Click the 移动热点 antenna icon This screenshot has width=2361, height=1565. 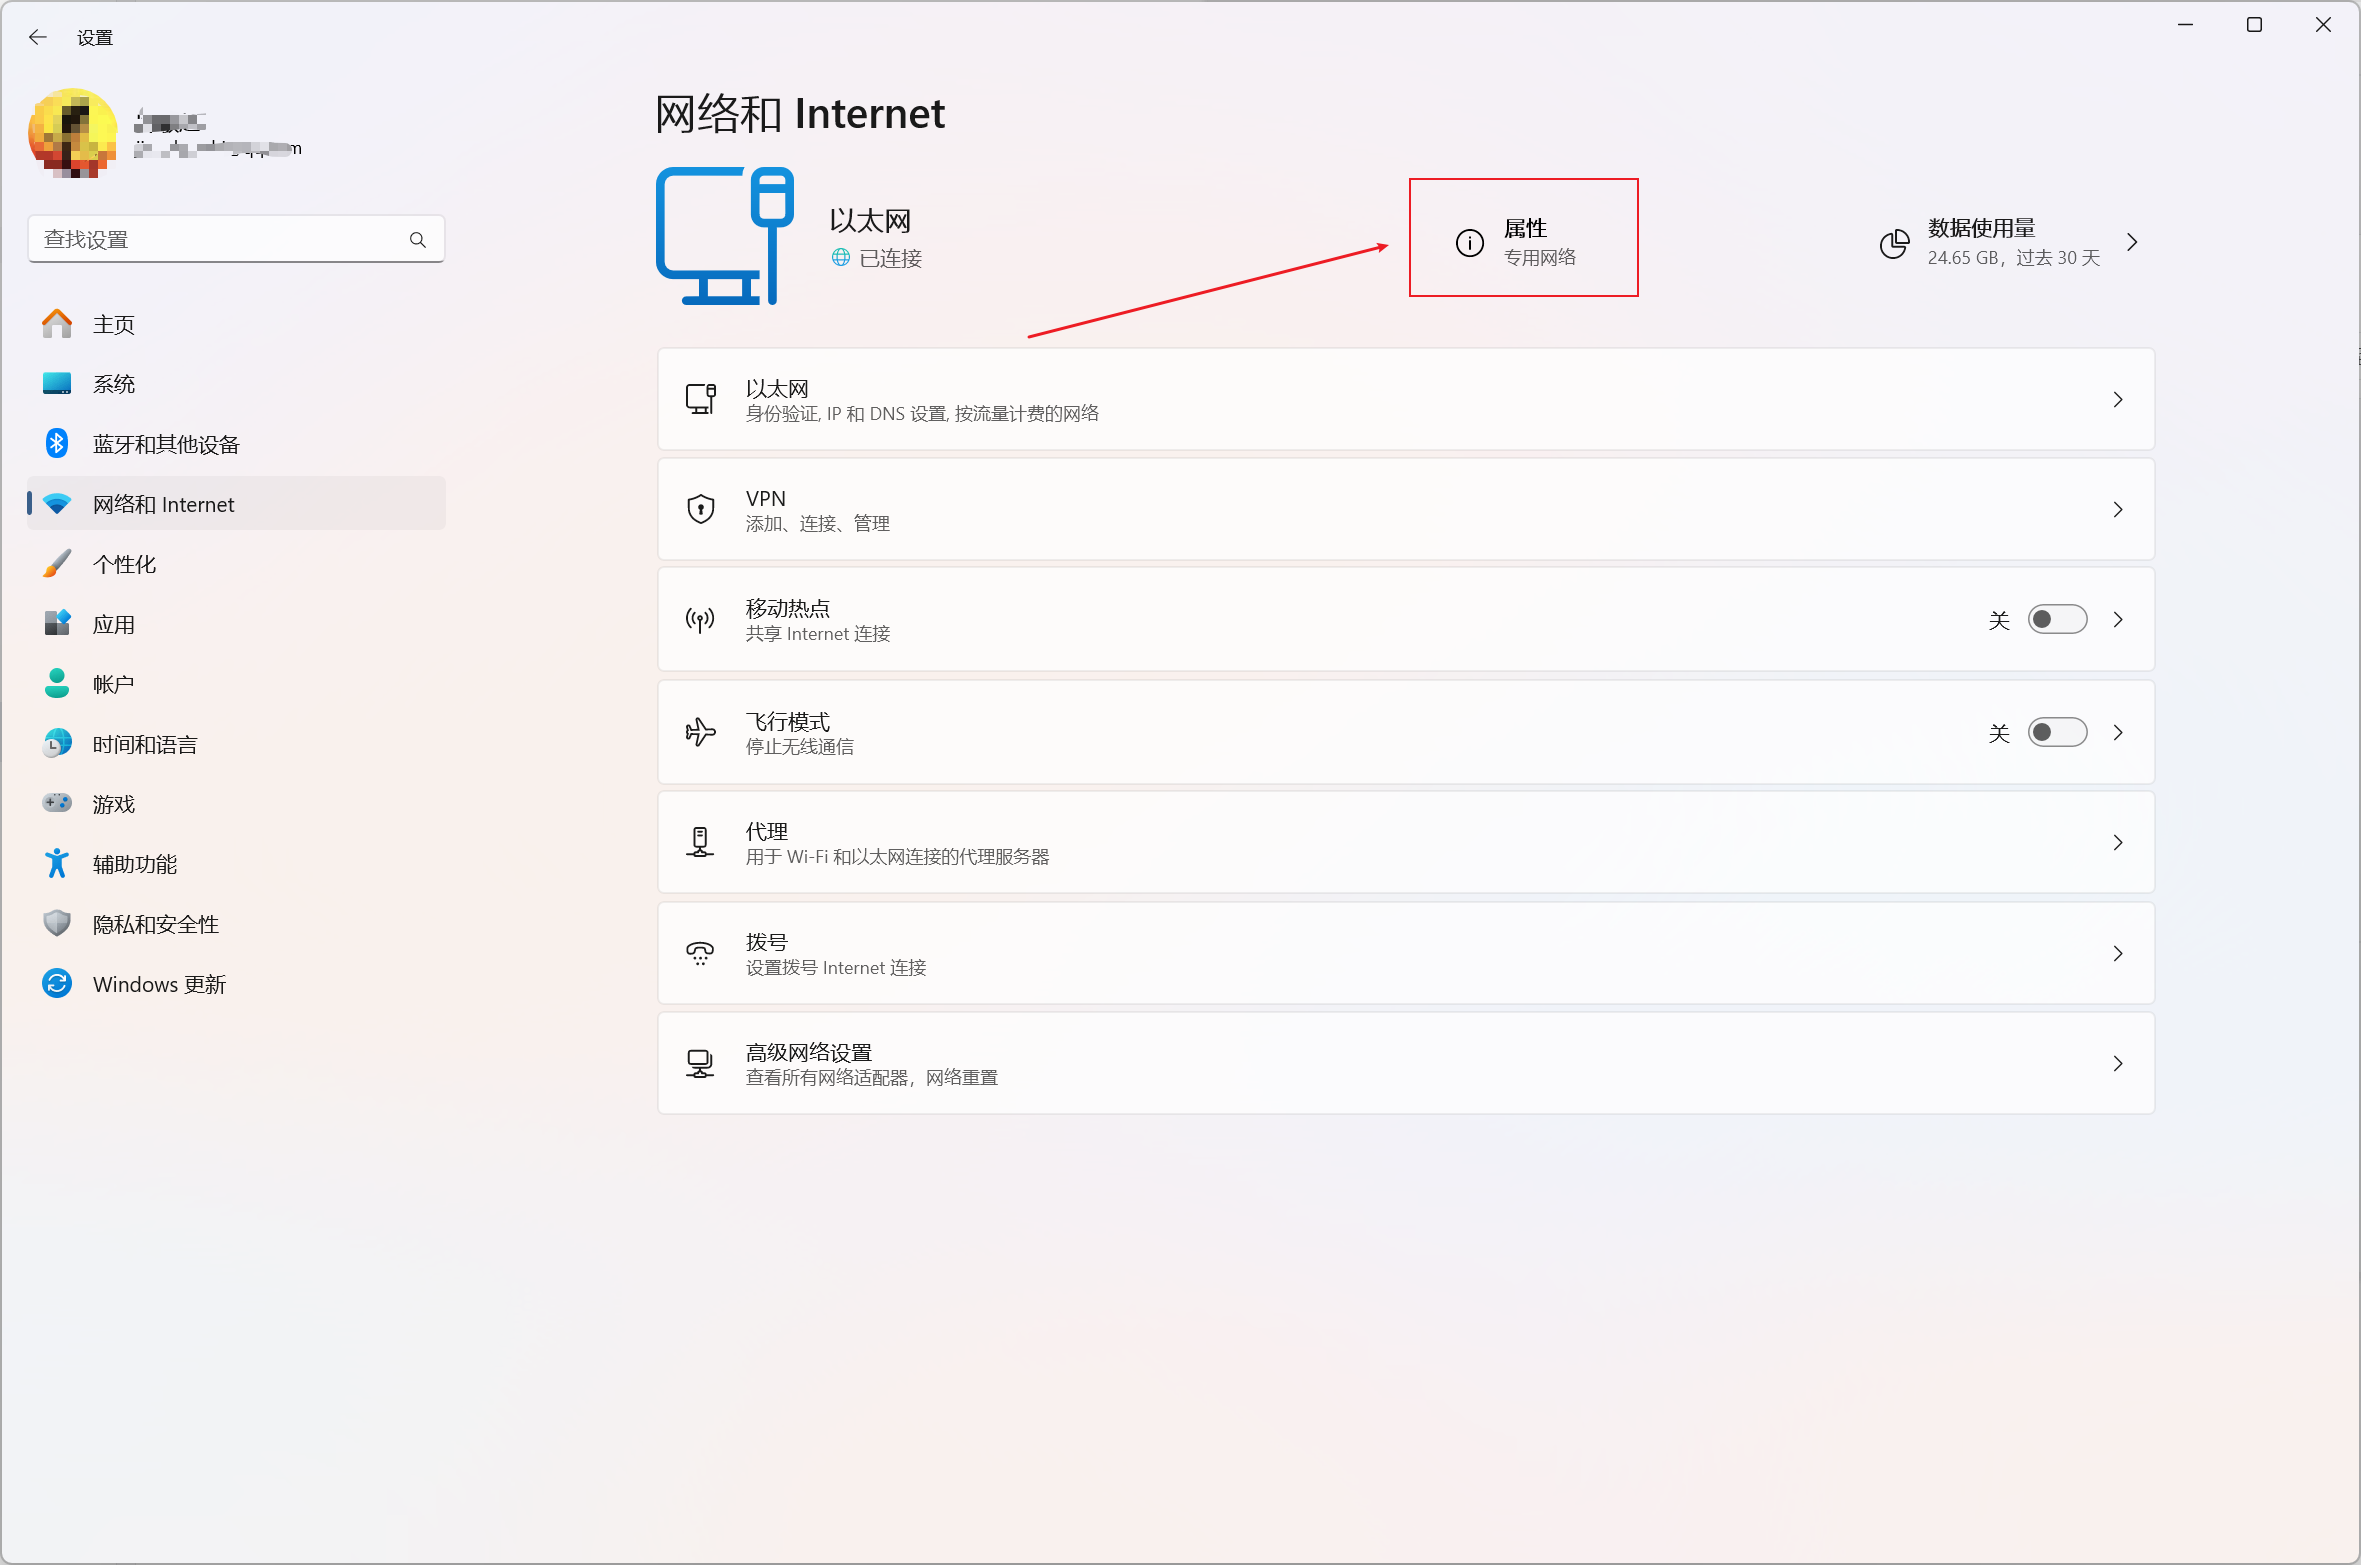701,619
